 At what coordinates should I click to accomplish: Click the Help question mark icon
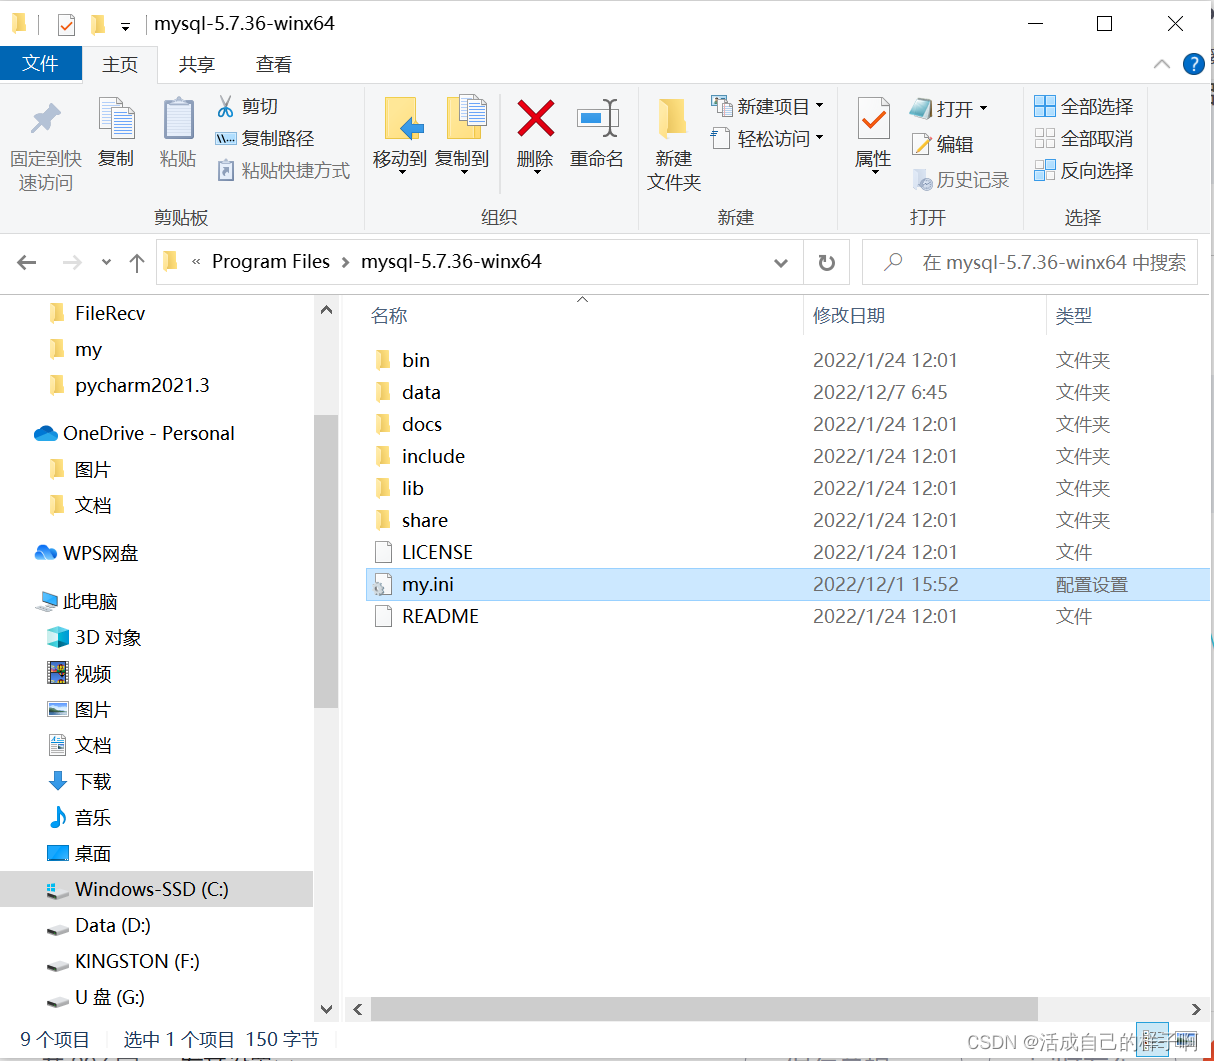click(x=1193, y=64)
